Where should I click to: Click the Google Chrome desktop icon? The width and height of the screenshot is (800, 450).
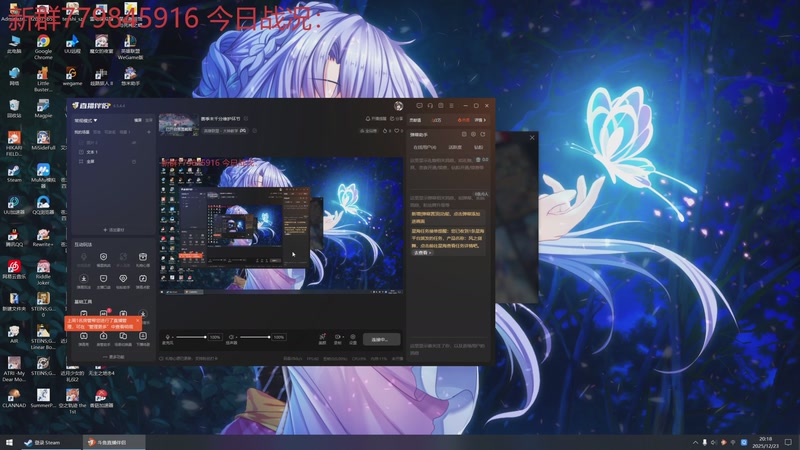(x=43, y=47)
